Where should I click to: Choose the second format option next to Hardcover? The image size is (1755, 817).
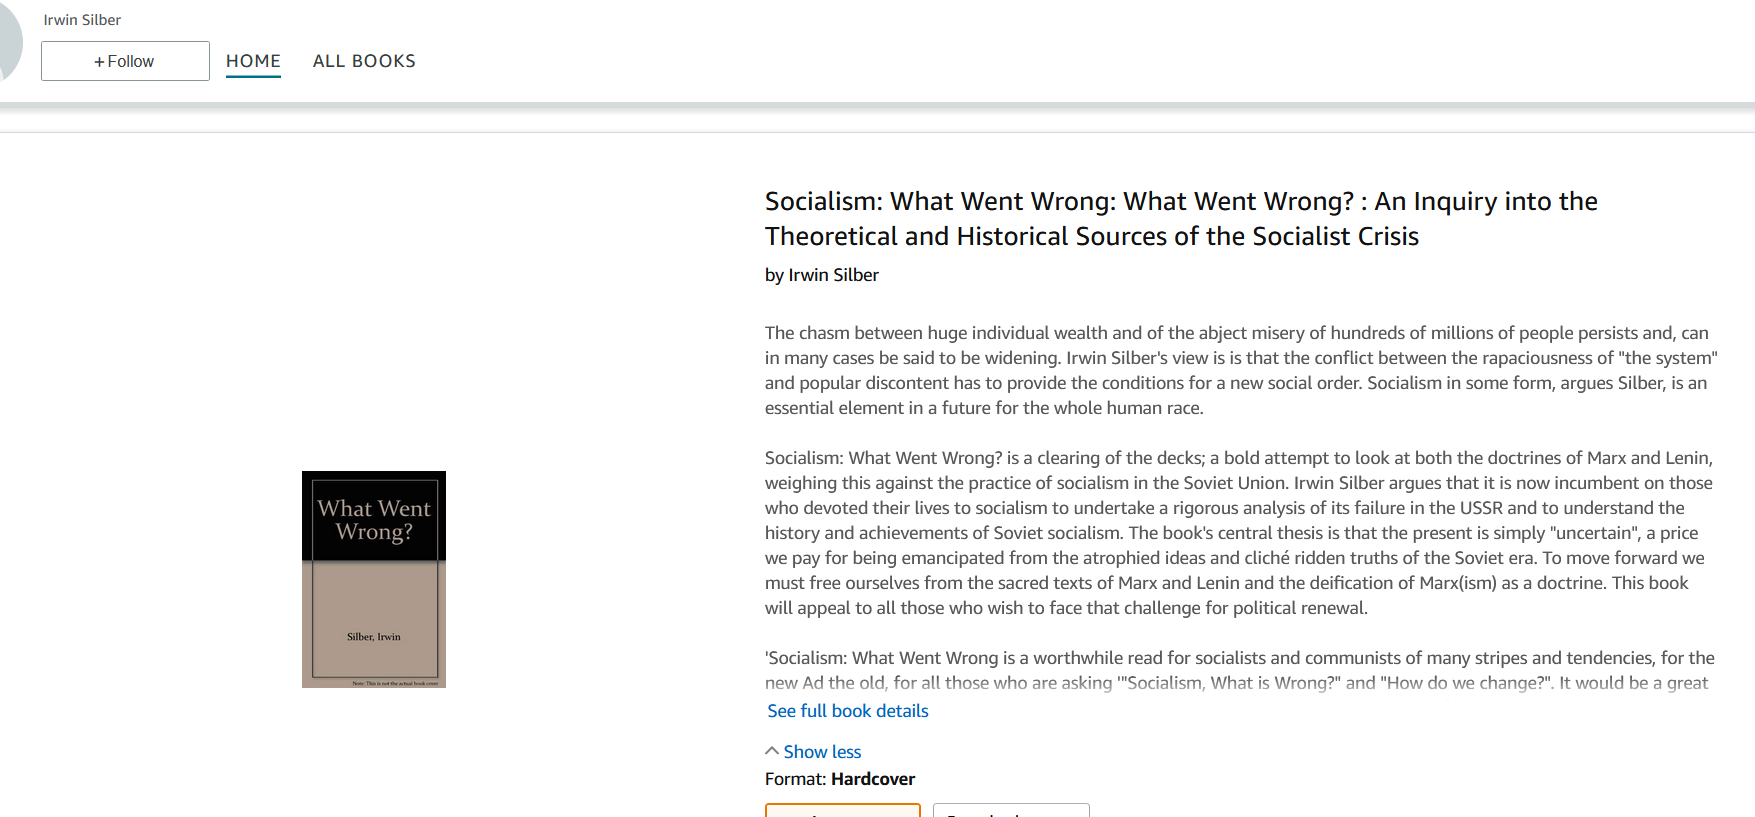point(1011,810)
